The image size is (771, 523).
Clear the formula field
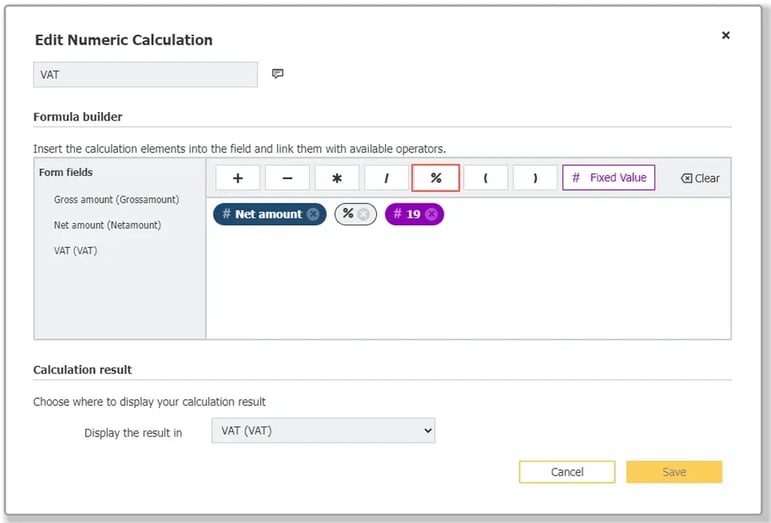point(700,178)
